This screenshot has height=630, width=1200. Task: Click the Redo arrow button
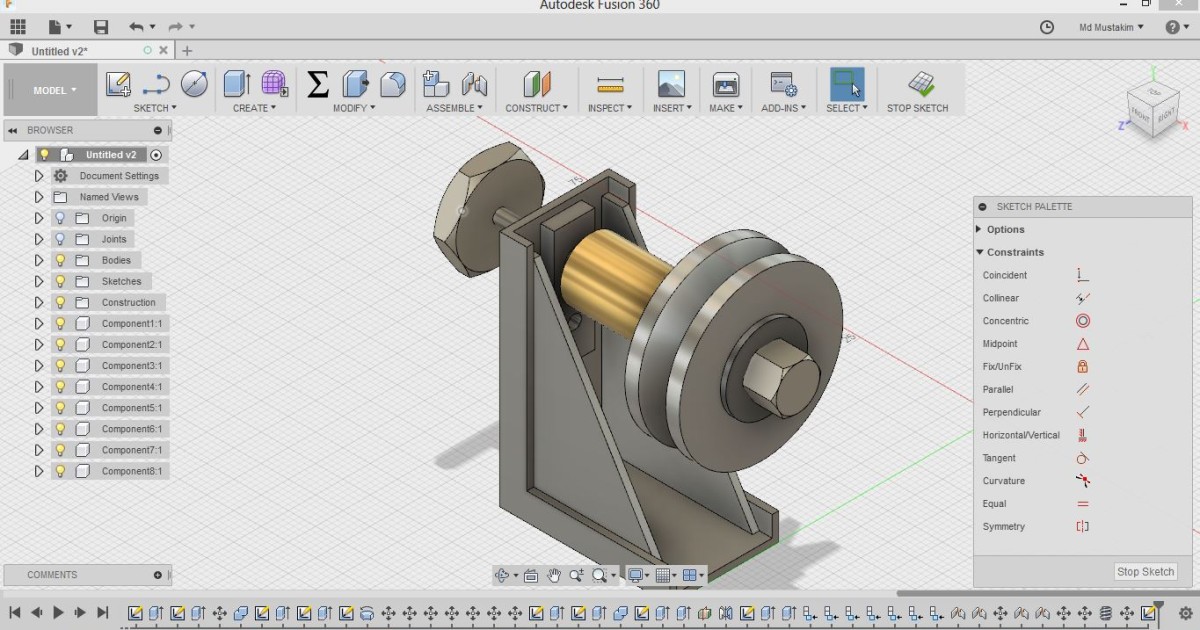[x=175, y=27]
